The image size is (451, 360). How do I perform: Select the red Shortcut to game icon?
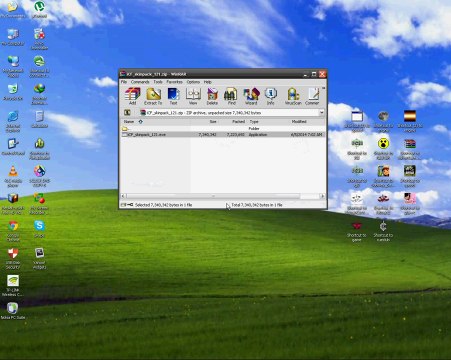[357, 231]
